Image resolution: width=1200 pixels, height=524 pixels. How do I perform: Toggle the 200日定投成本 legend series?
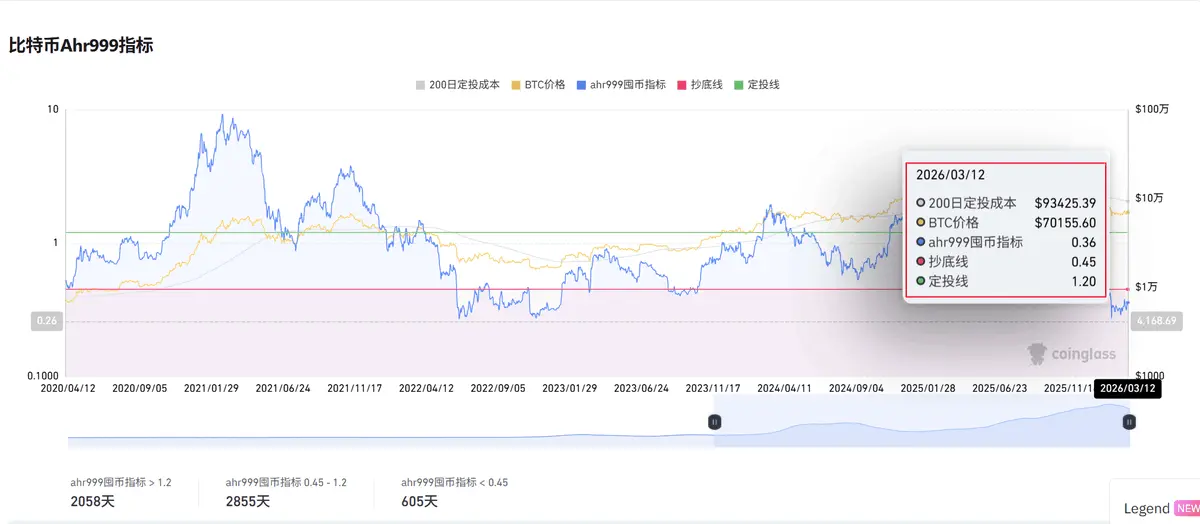(x=458, y=85)
